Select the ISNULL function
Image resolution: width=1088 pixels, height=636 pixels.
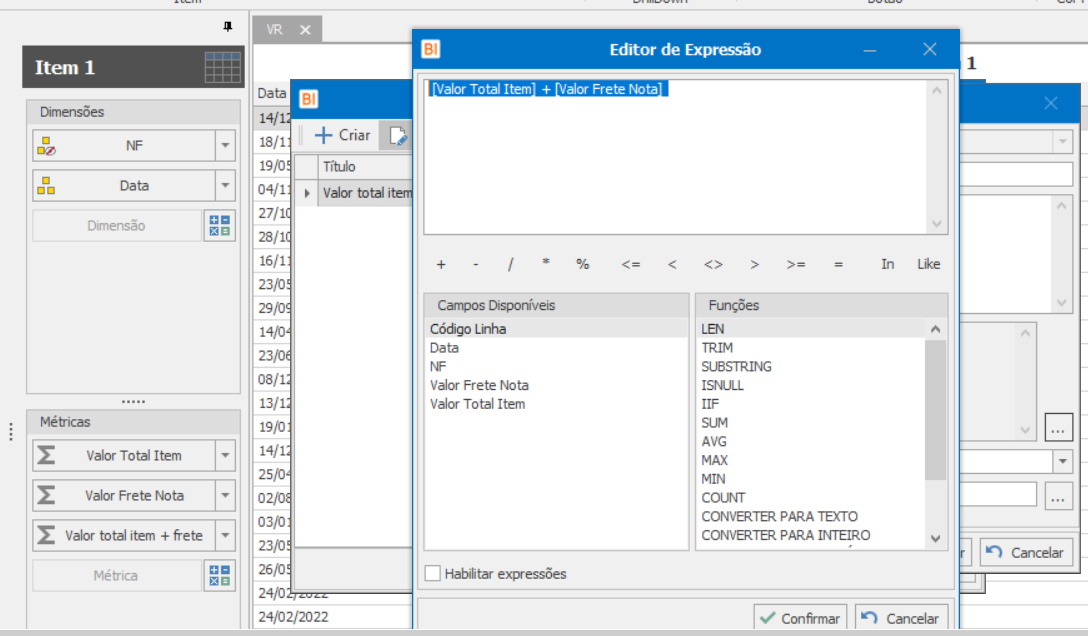tap(811, 386)
